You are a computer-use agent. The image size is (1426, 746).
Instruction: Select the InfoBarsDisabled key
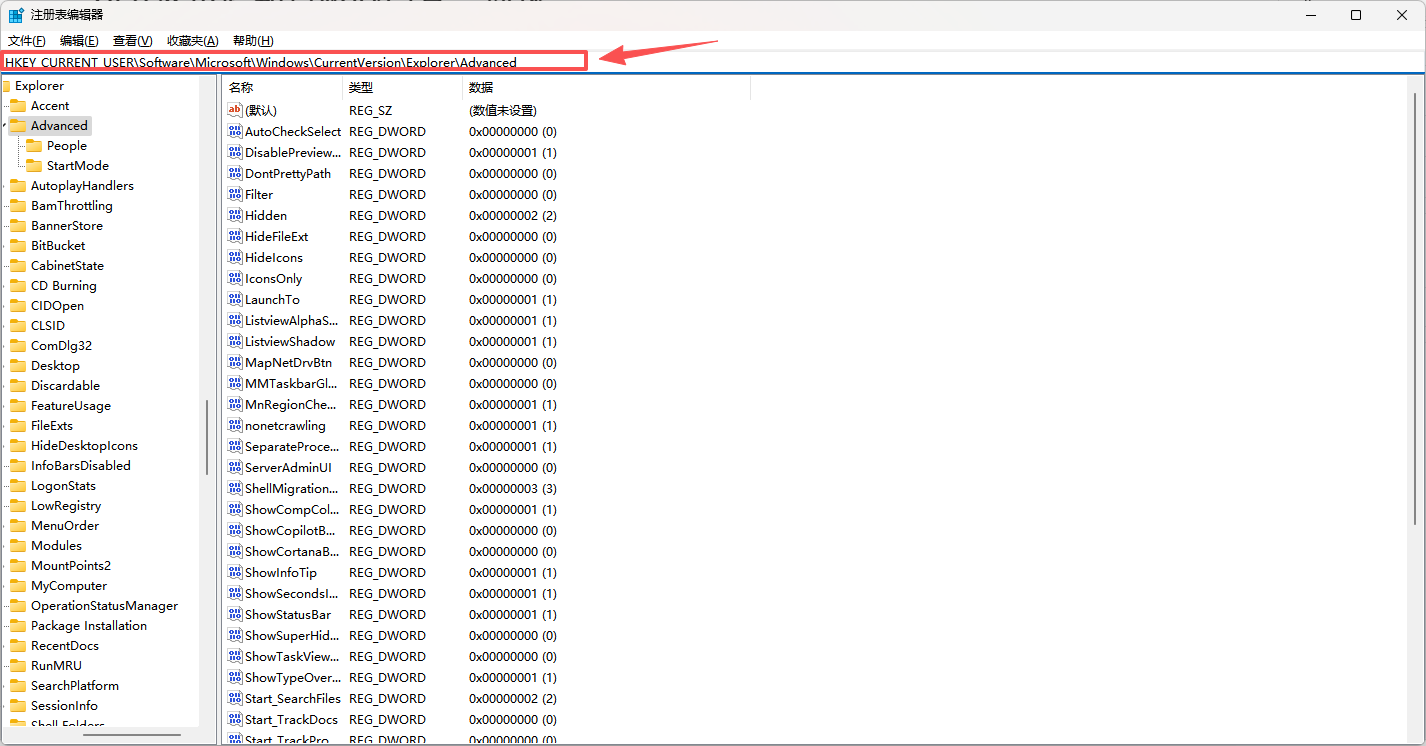(81, 466)
